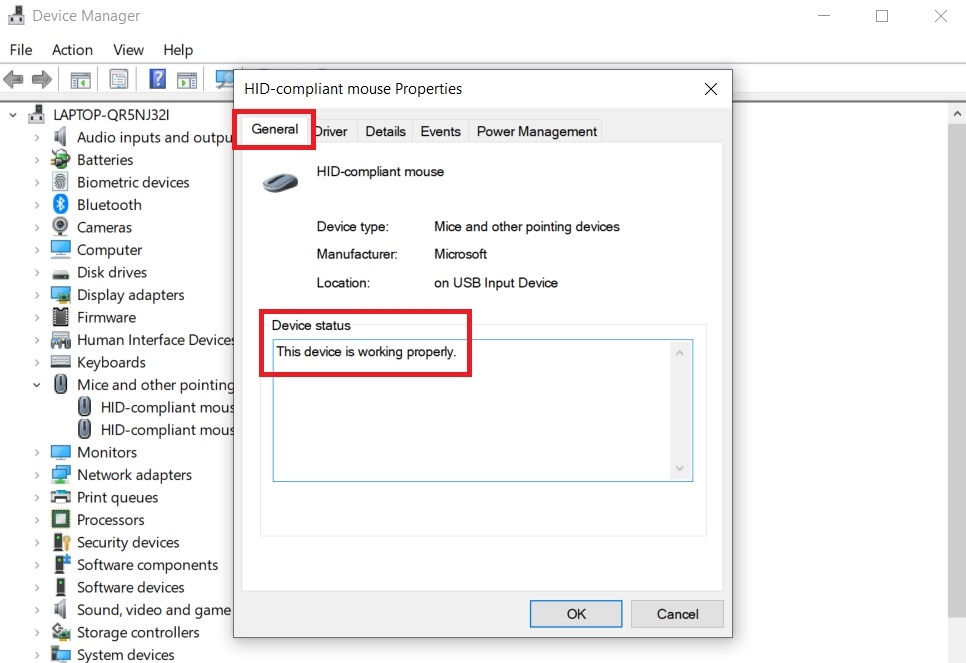Expand the Display adapters category

point(37,295)
